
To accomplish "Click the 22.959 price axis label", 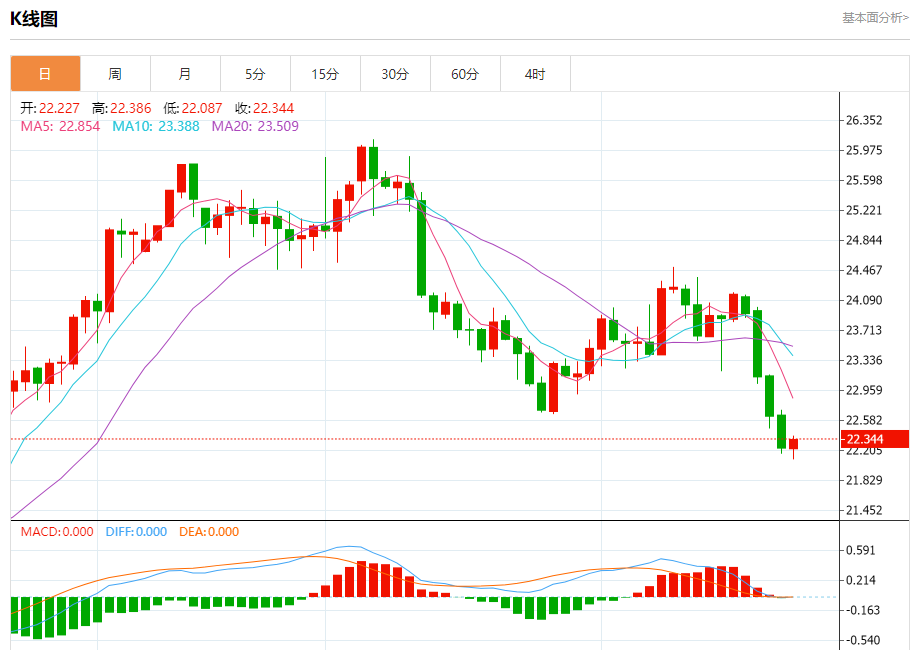I will tap(863, 390).
